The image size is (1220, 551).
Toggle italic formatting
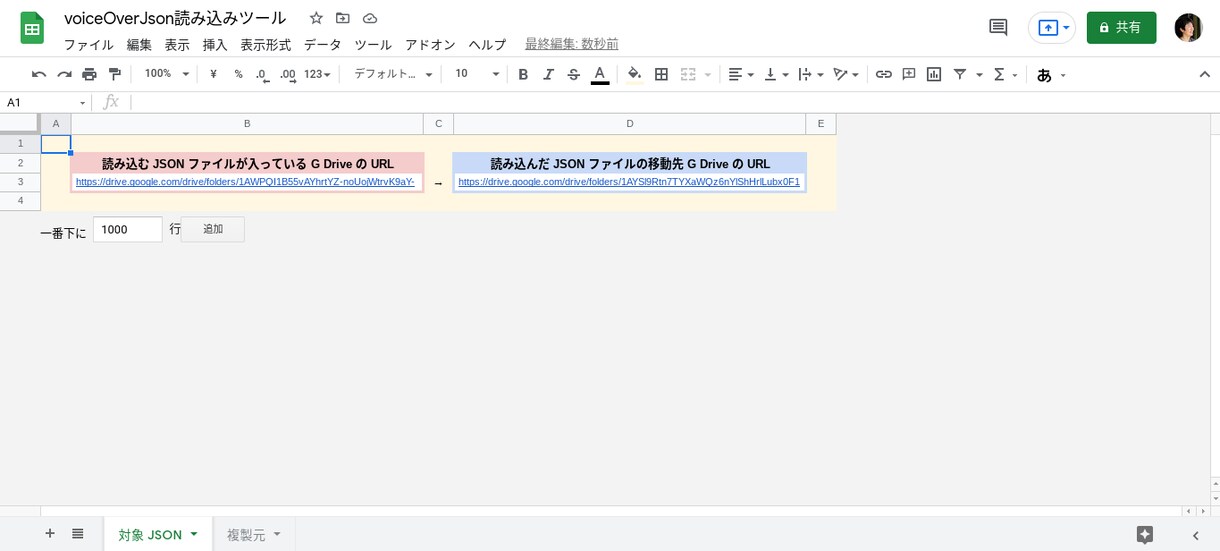tap(548, 74)
